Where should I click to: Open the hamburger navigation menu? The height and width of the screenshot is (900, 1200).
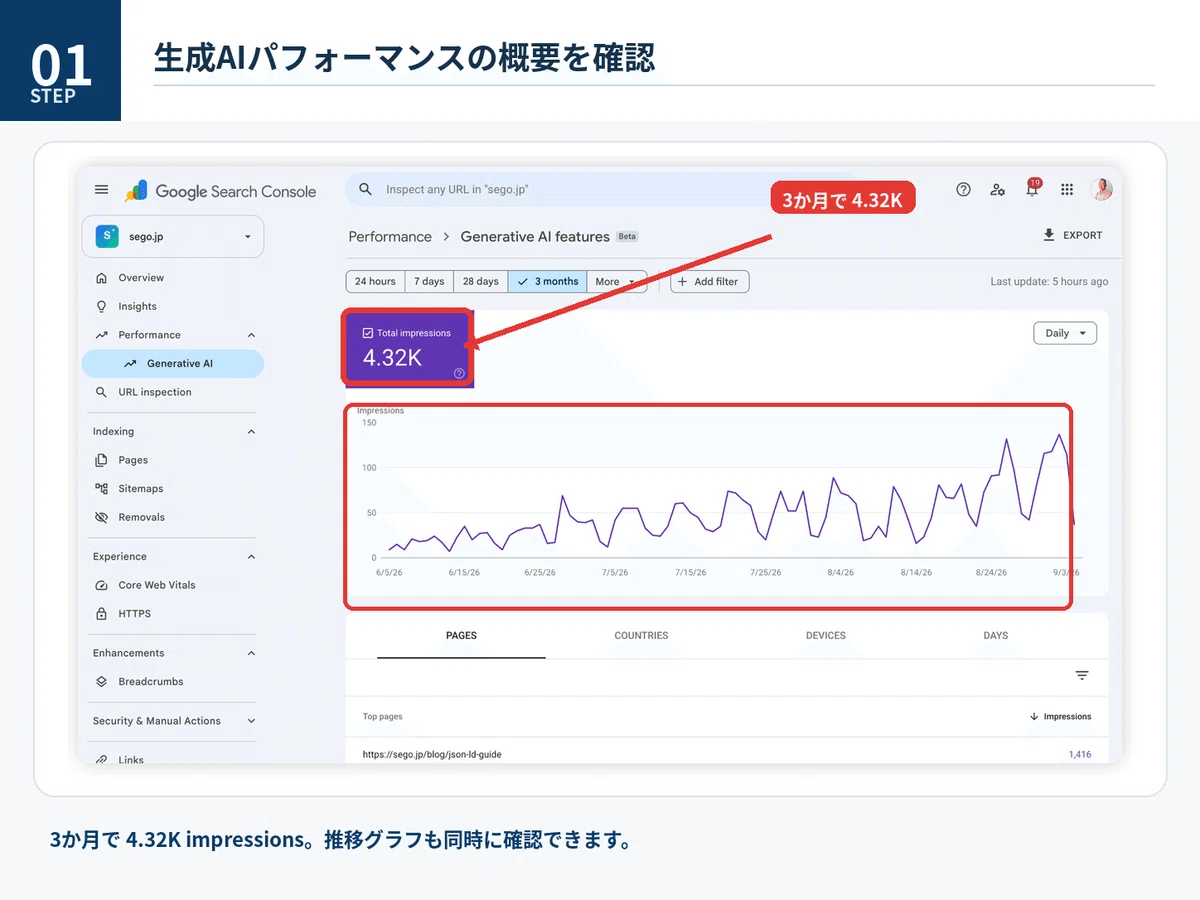101,190
